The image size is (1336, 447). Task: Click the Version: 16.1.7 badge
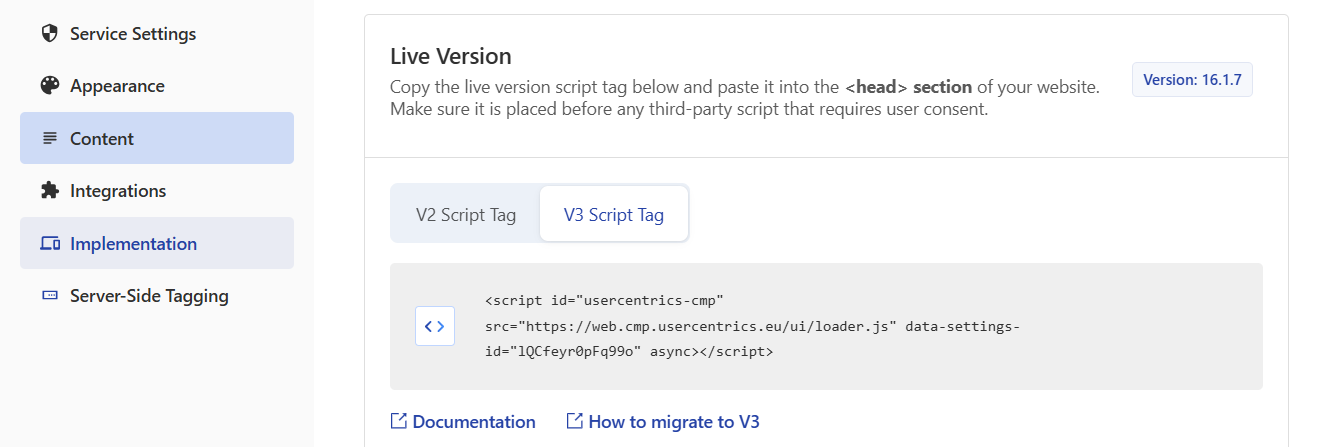(x=1192, y=80)
